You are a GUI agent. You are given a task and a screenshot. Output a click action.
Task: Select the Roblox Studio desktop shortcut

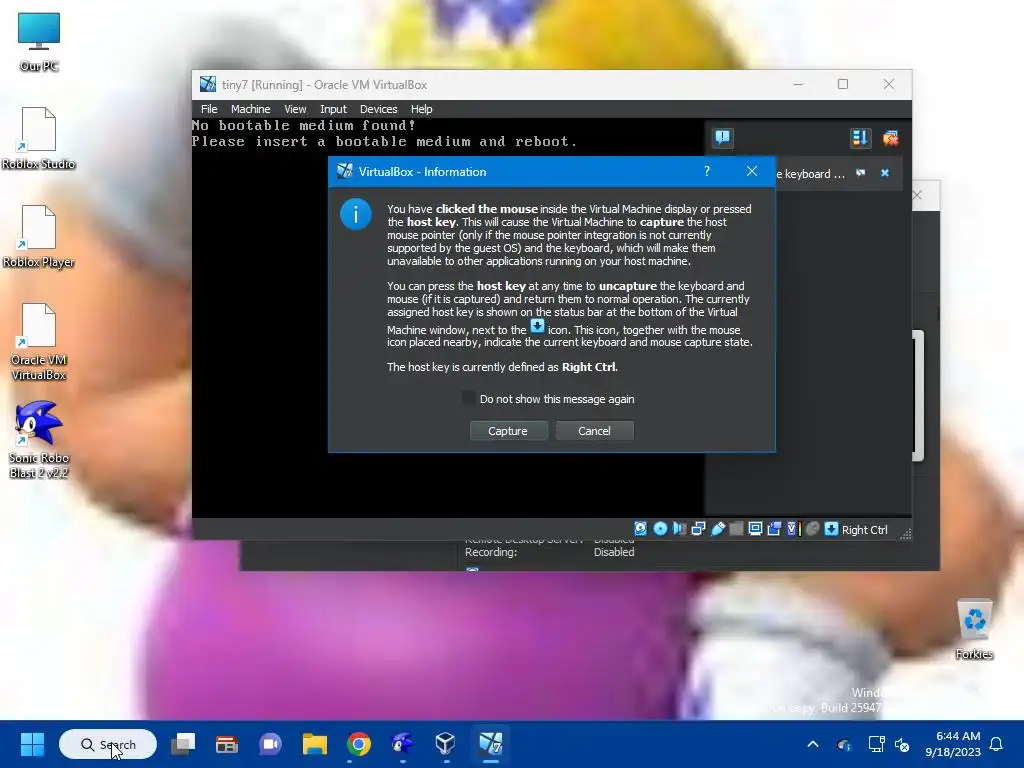[39, 138]
